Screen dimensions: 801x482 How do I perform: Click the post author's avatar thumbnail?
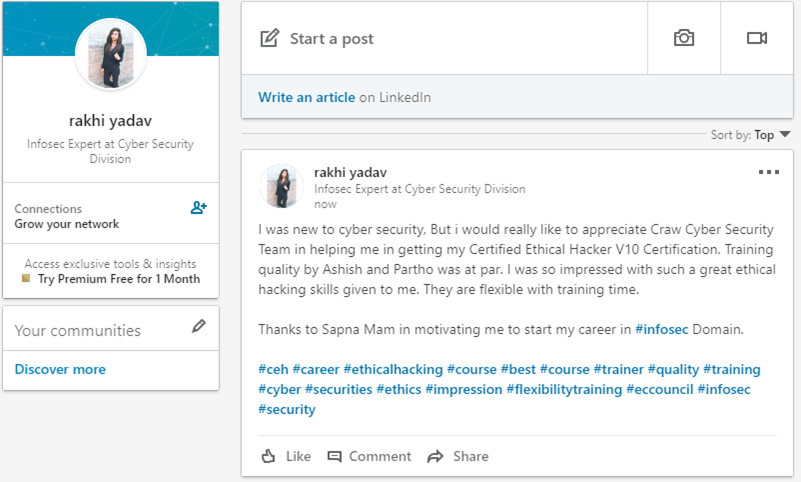(282, 186)
